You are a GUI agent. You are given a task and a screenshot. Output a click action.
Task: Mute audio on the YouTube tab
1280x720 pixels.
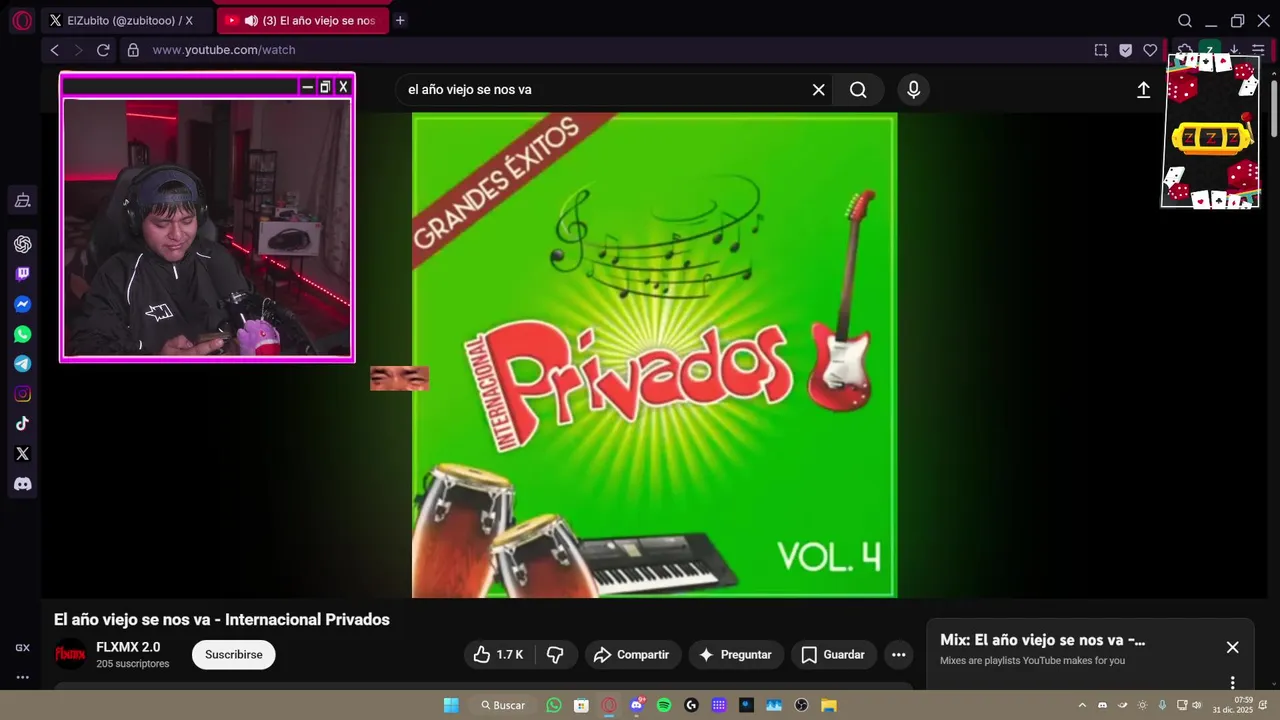[251, 20]
